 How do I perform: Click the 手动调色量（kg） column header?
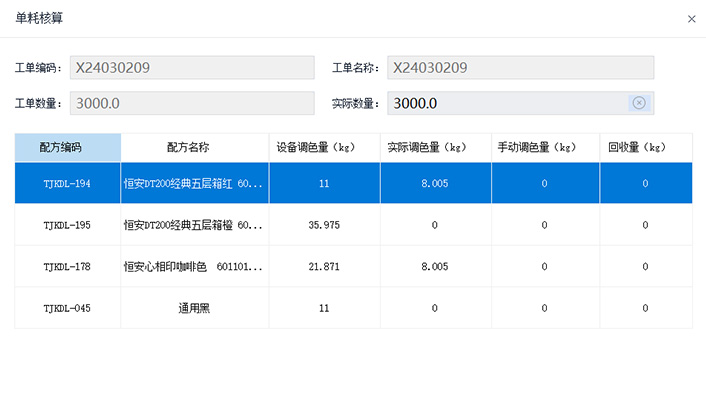coord(545,148)
